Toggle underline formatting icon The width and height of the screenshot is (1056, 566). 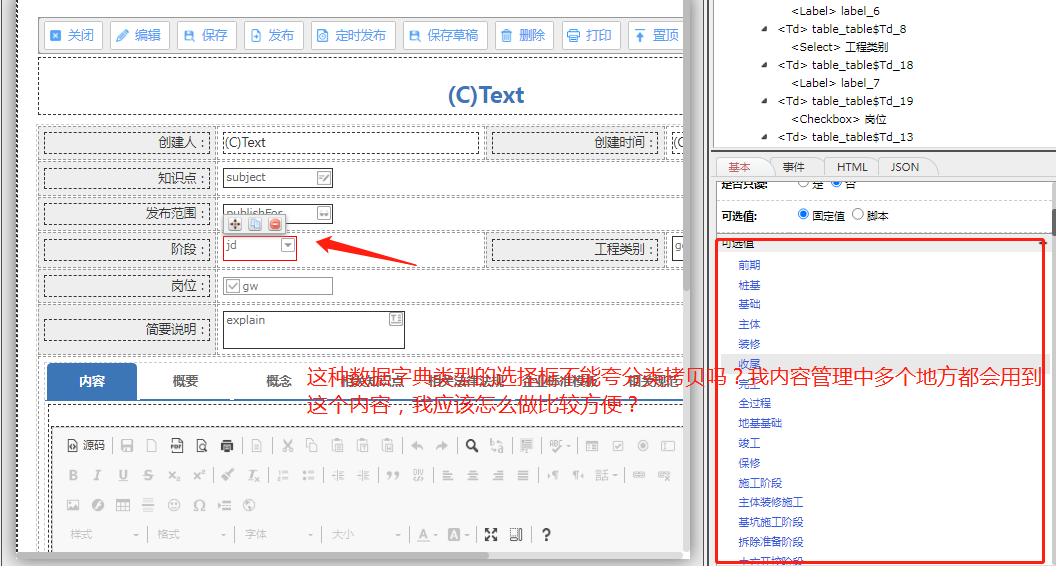point(123,475)
